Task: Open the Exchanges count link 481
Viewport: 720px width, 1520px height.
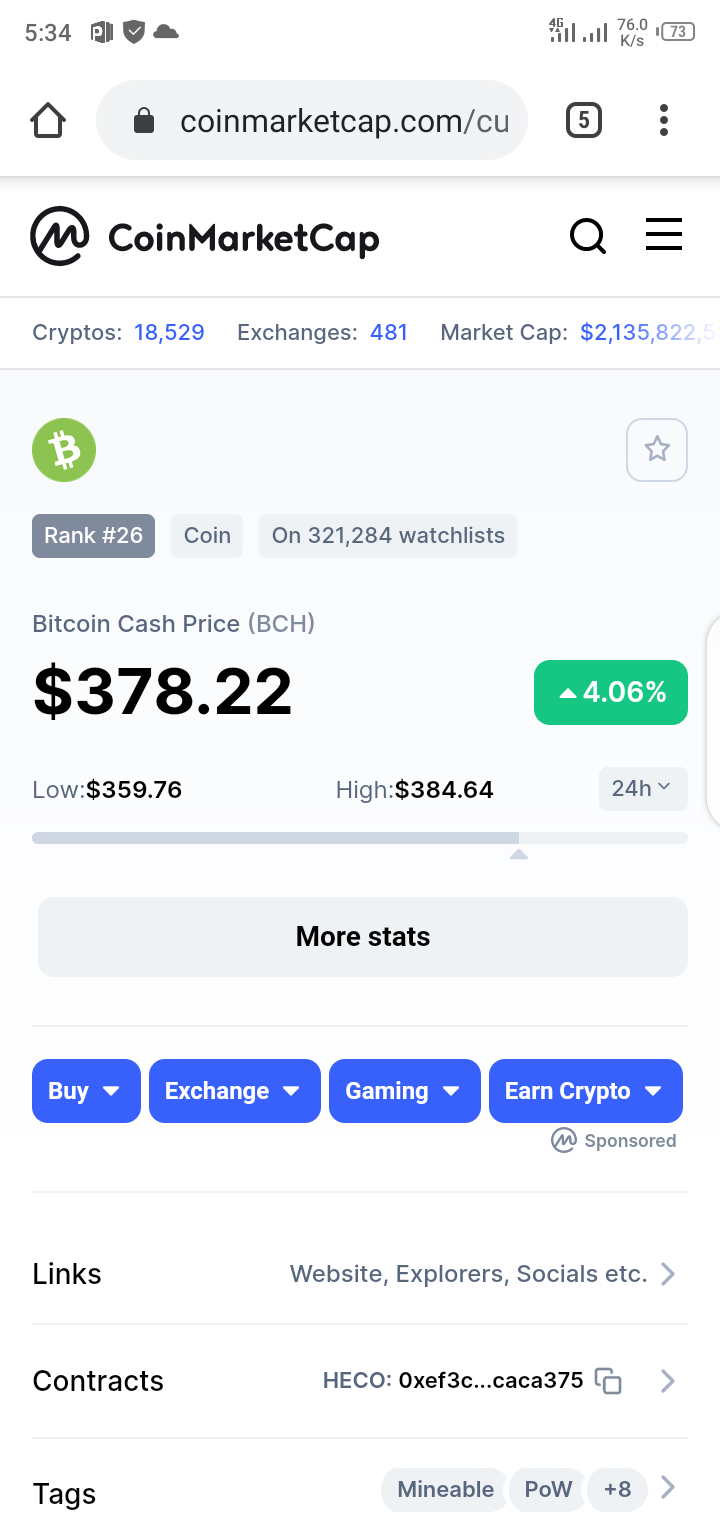Action: click(389, 333)
